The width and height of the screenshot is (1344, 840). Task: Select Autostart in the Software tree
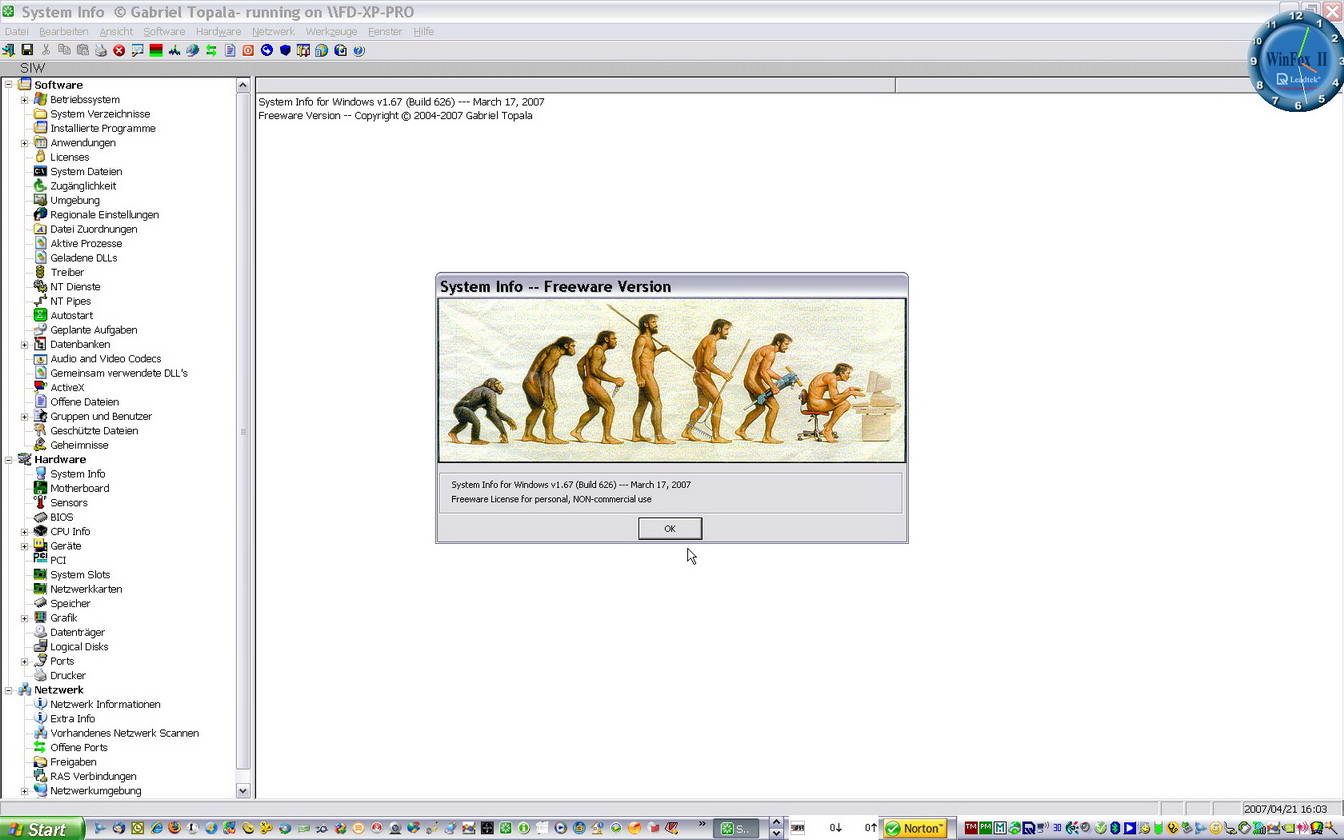71,315
